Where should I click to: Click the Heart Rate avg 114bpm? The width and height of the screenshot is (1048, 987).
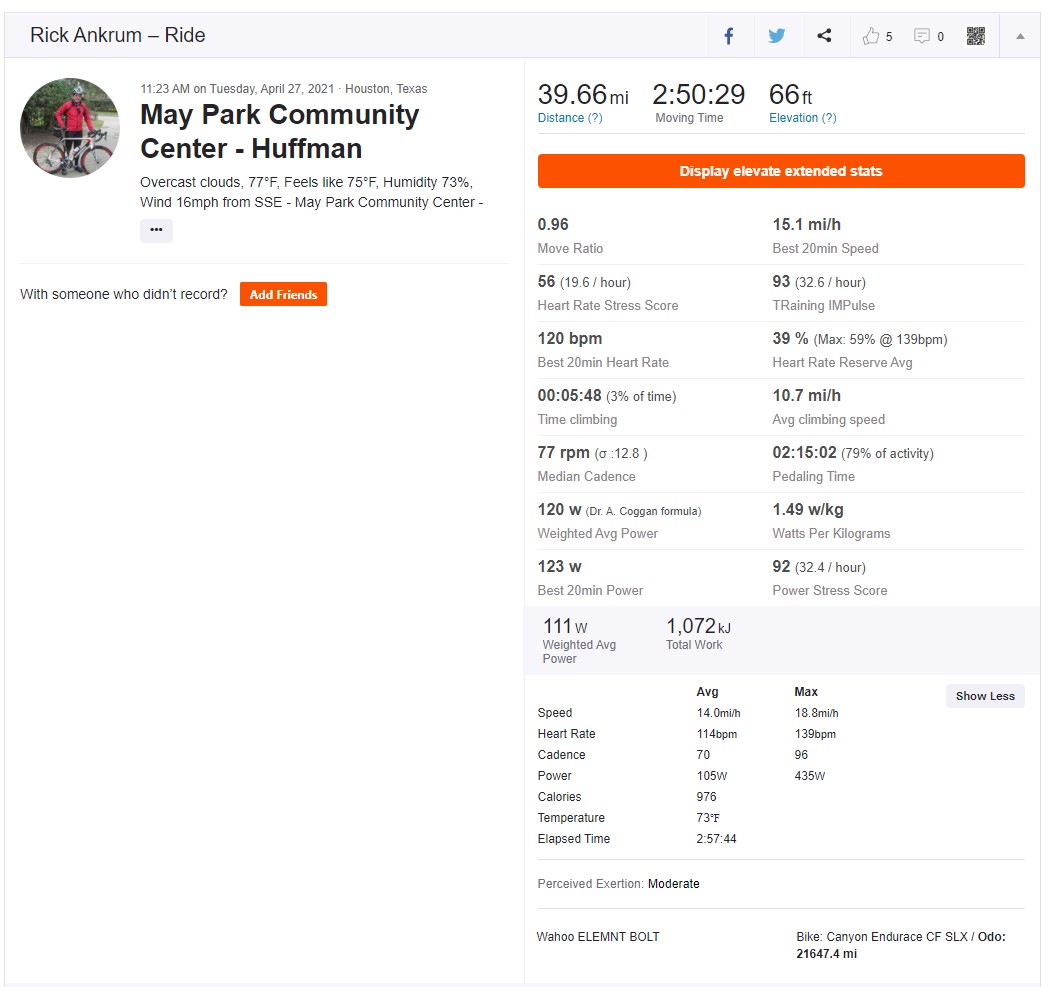pos(716,734)
